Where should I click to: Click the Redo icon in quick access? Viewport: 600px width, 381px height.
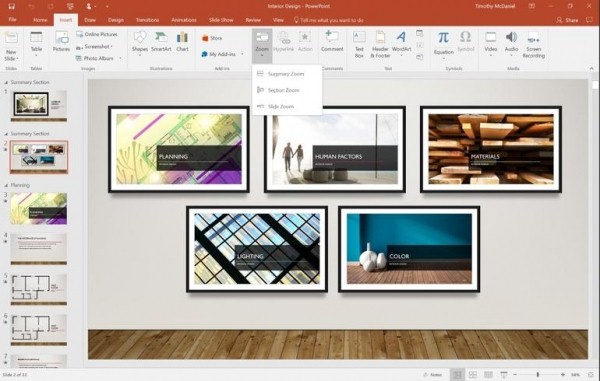coord(51,7)
